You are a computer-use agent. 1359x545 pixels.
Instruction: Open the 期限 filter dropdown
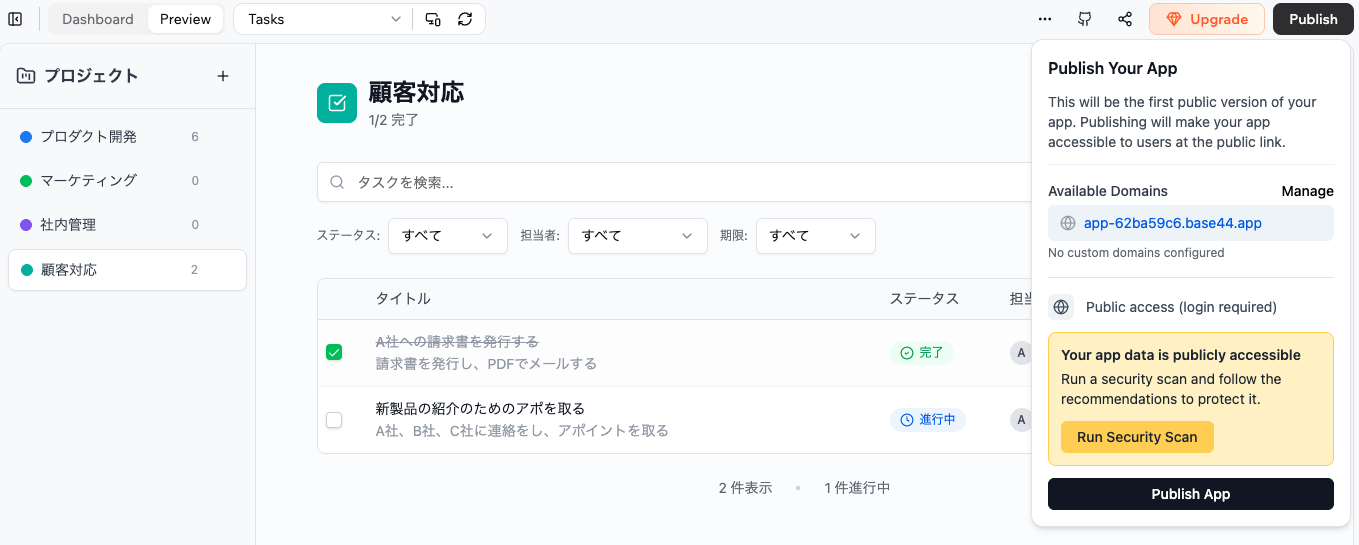coord(815,236)
